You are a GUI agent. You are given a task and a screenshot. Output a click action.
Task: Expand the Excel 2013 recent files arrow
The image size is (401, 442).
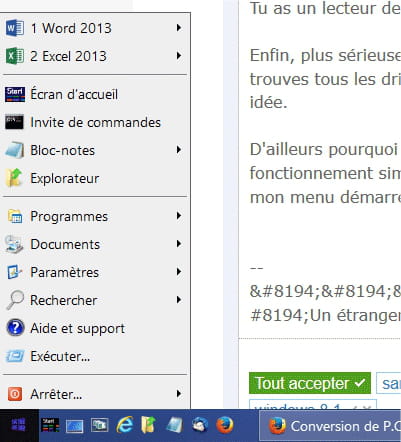(179, 55)
